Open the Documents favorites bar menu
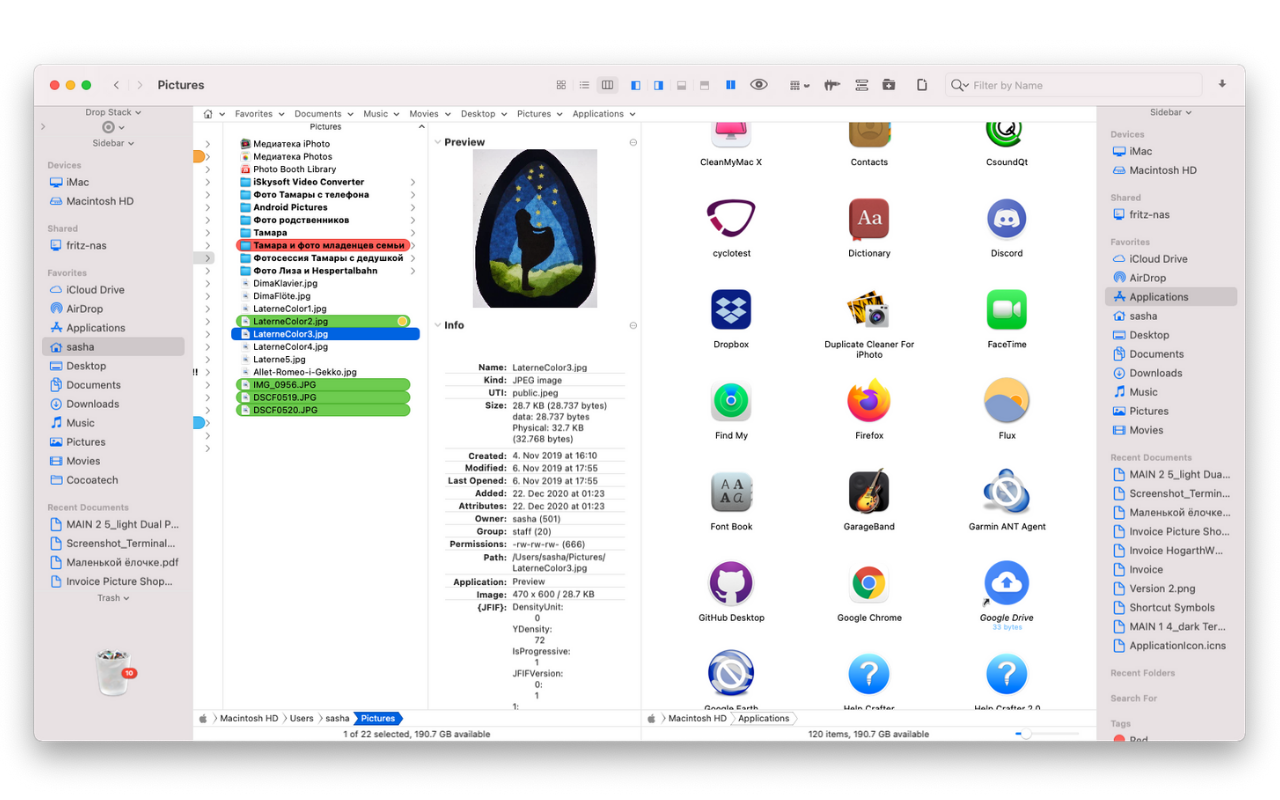Image resolution: width=1280 pixels, height=800 pixels. [323, 114]
